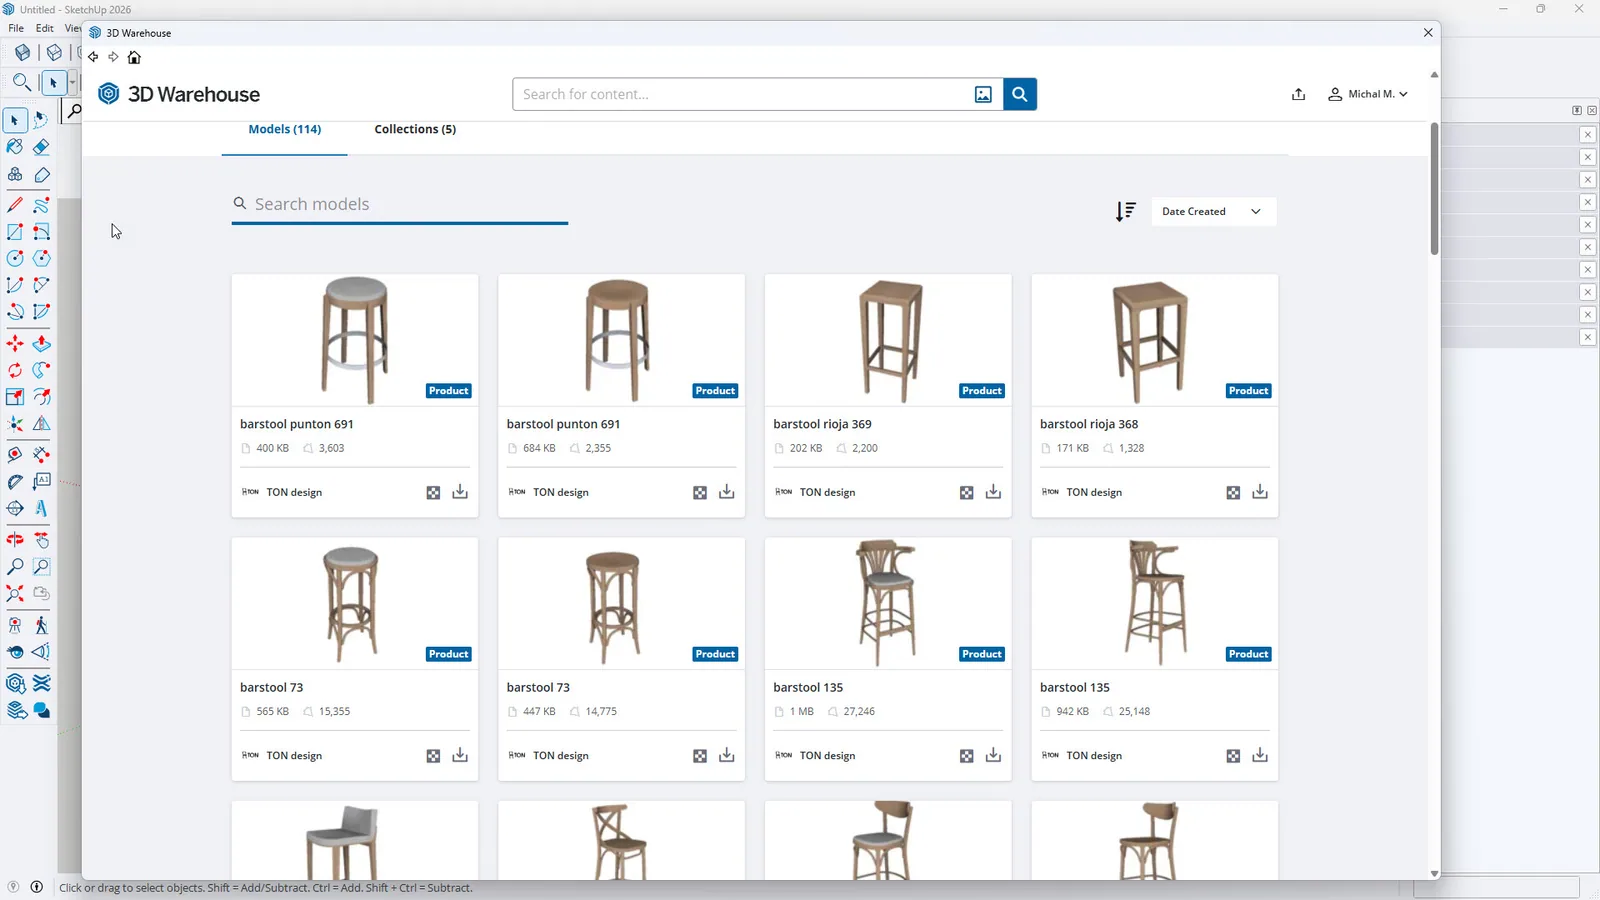Download the barstool rioja 369 model
Viewport: 1600px width, 900px height.
click(x=993, y=492)
